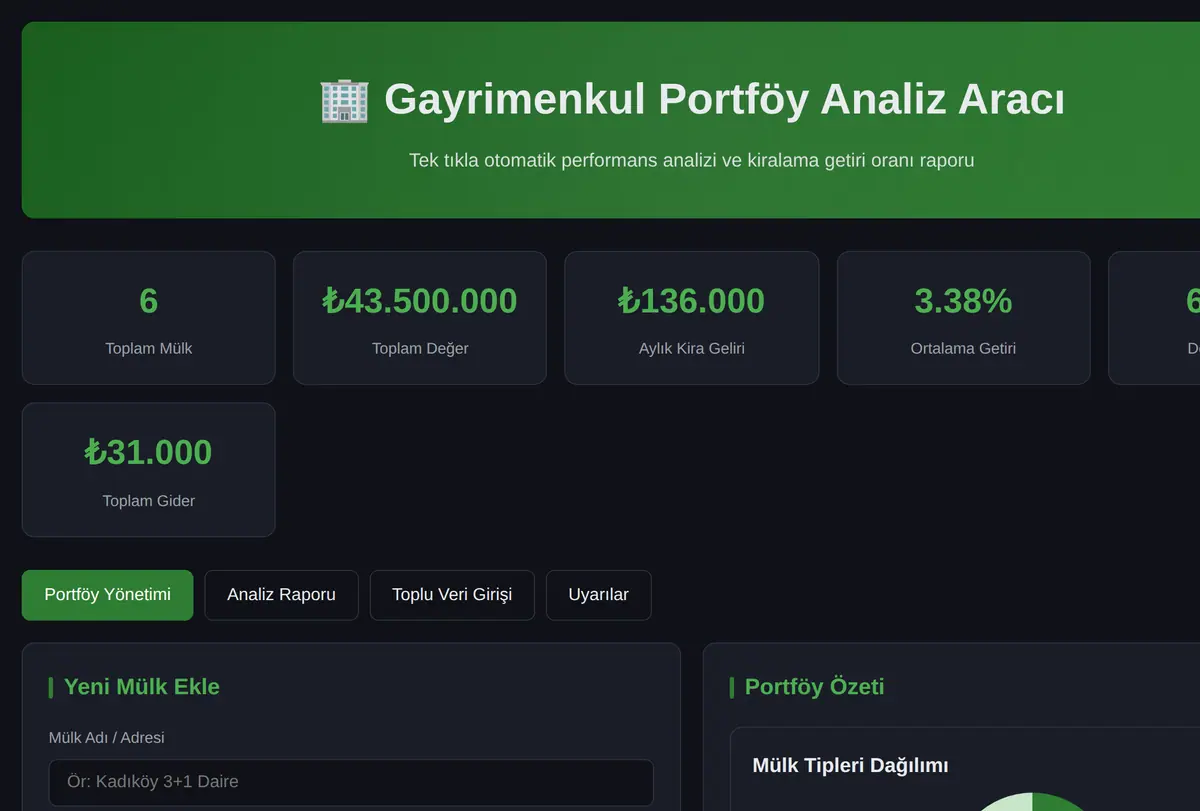Viewport: 1200px width, 811px height.
Task: Click the Mülk Adı / Adresi label
Action: [x=107, y=738]
